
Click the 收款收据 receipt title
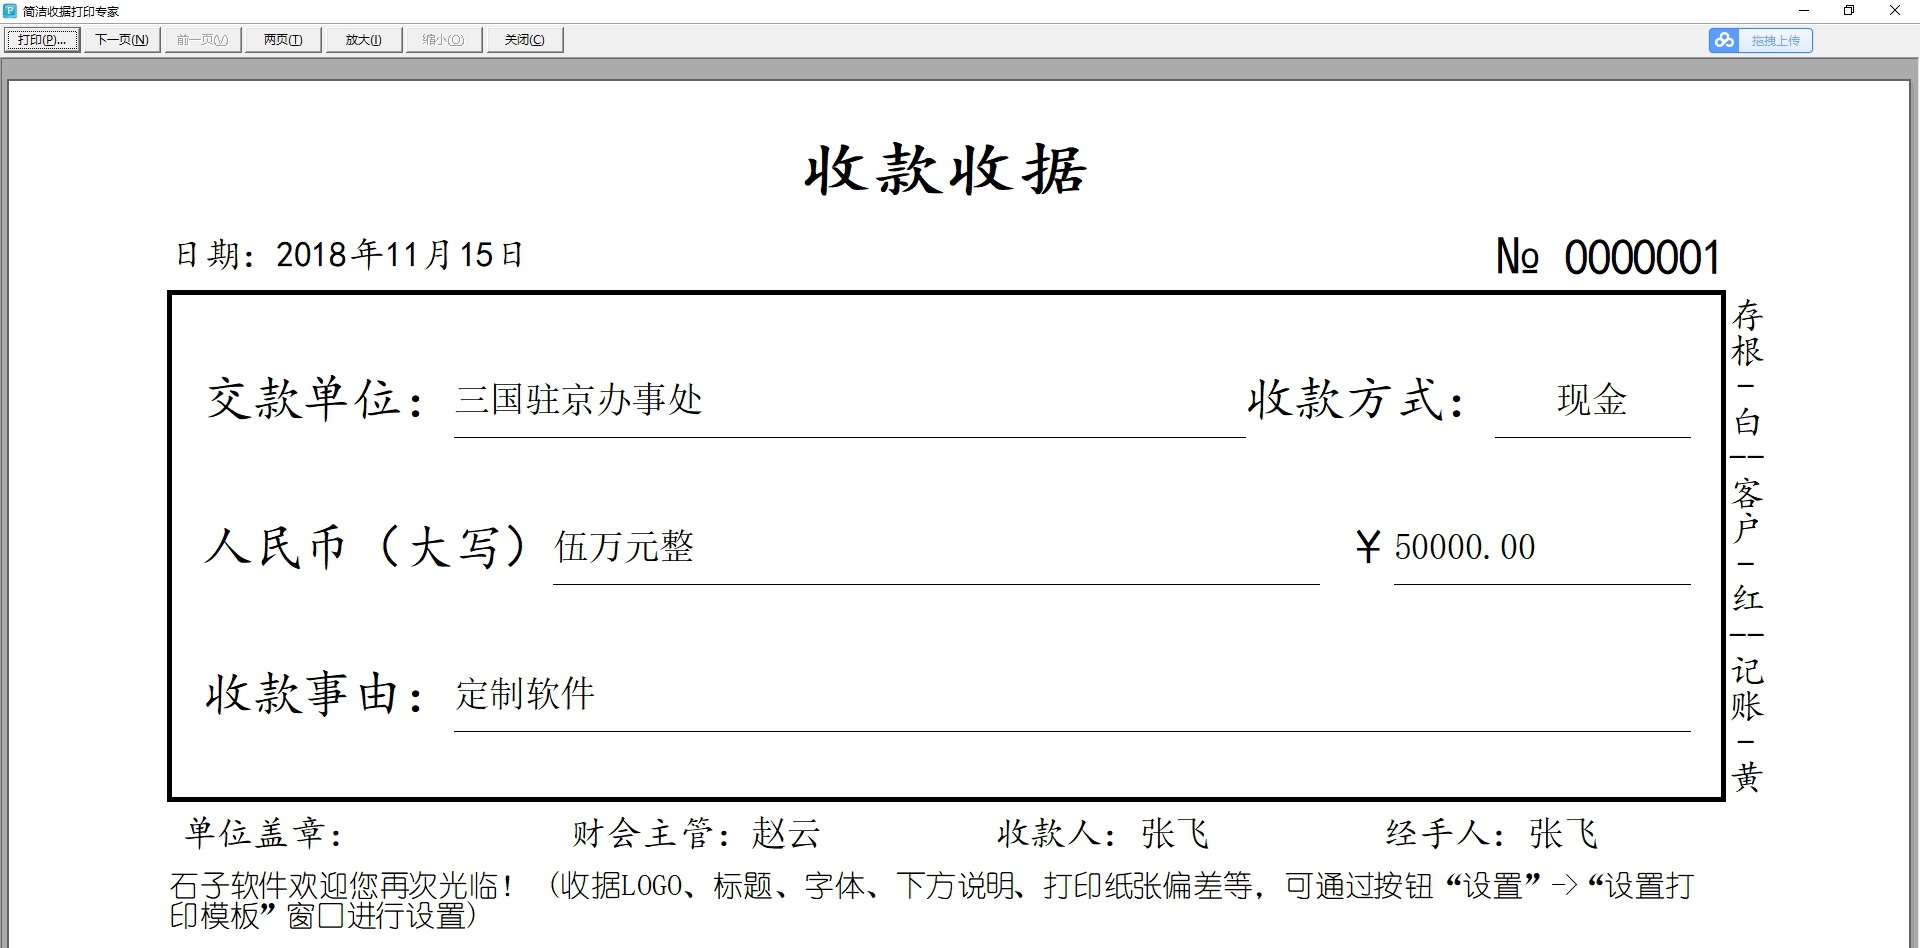(x=945, y=170)
